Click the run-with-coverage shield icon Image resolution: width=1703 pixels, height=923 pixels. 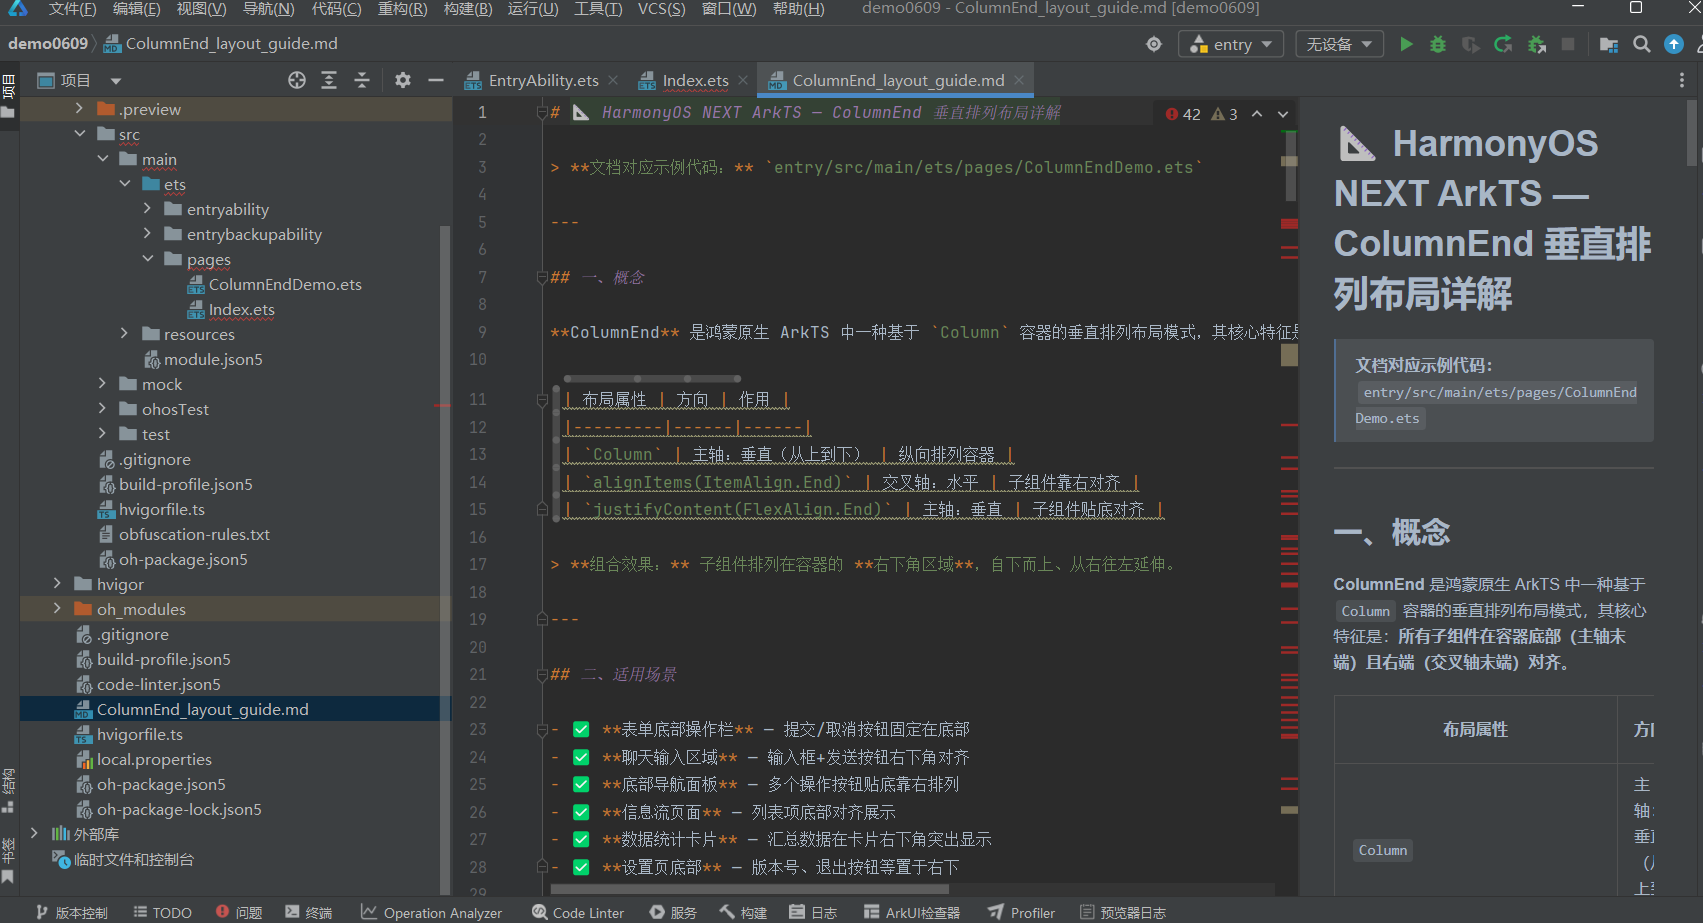(1470, 44)
